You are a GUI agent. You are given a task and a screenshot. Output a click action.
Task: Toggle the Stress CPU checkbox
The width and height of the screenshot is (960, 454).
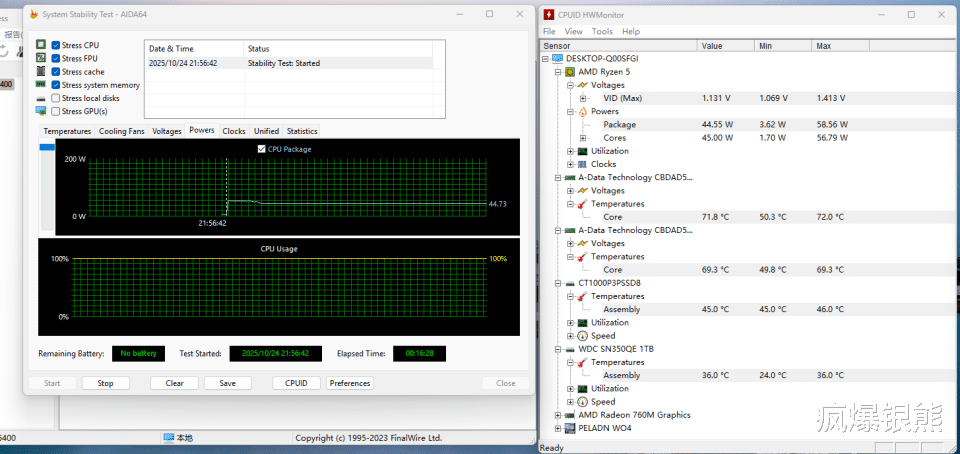[56, 45]
